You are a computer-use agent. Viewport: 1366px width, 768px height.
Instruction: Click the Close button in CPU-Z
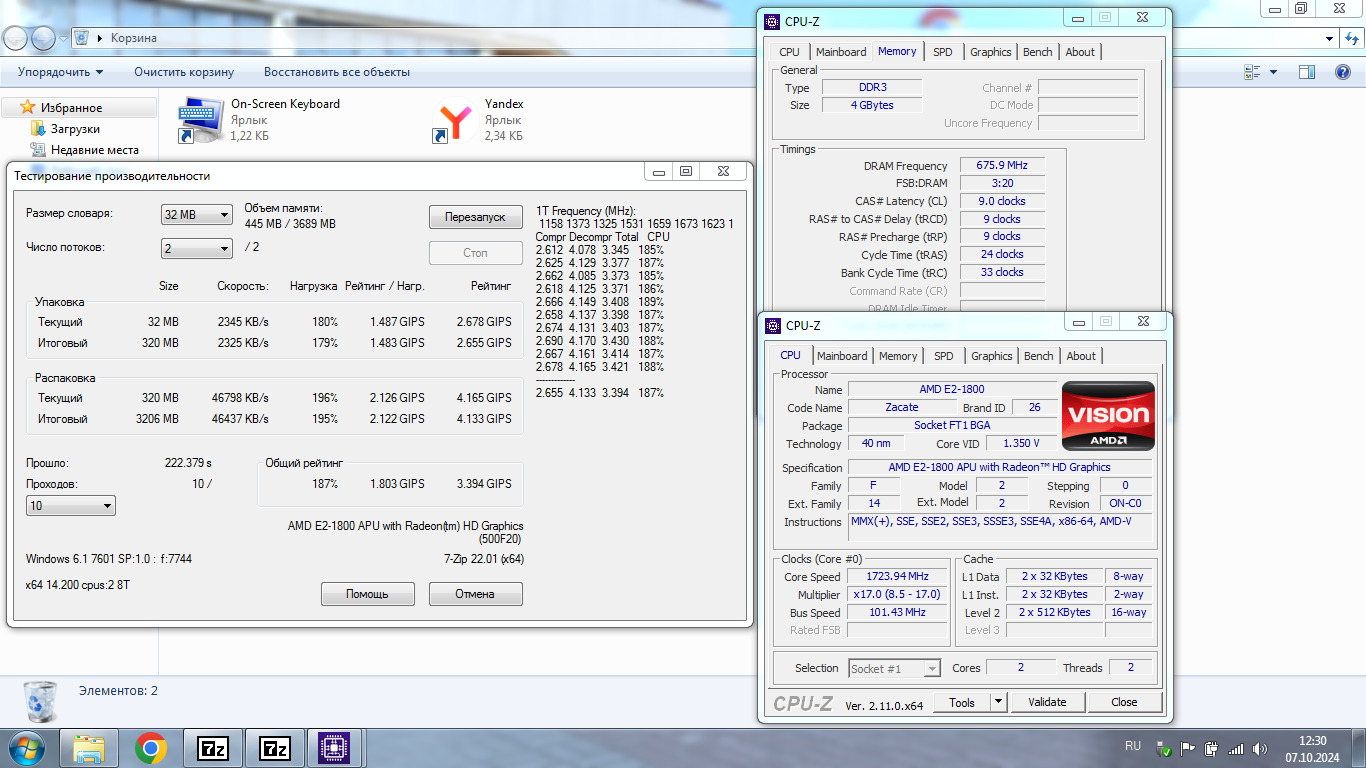pos(1125,702)
